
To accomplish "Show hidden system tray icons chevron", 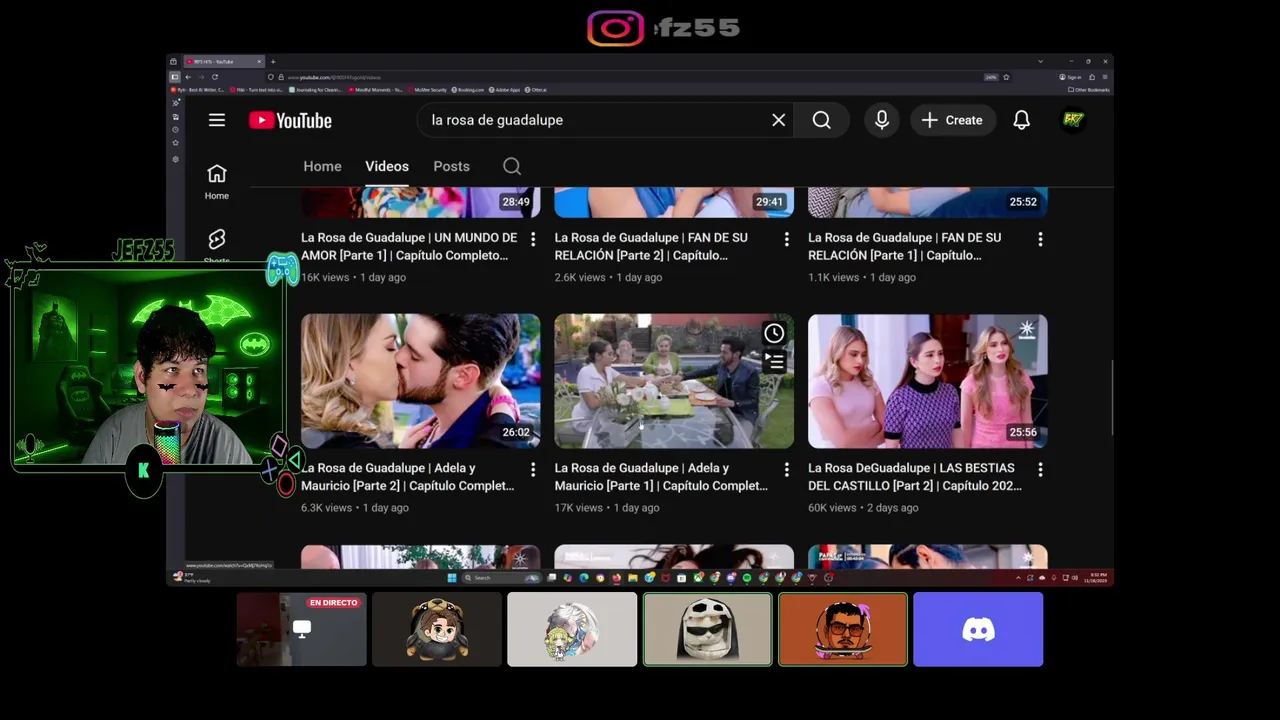I will pyautogui.click(x=1019, y=577).
